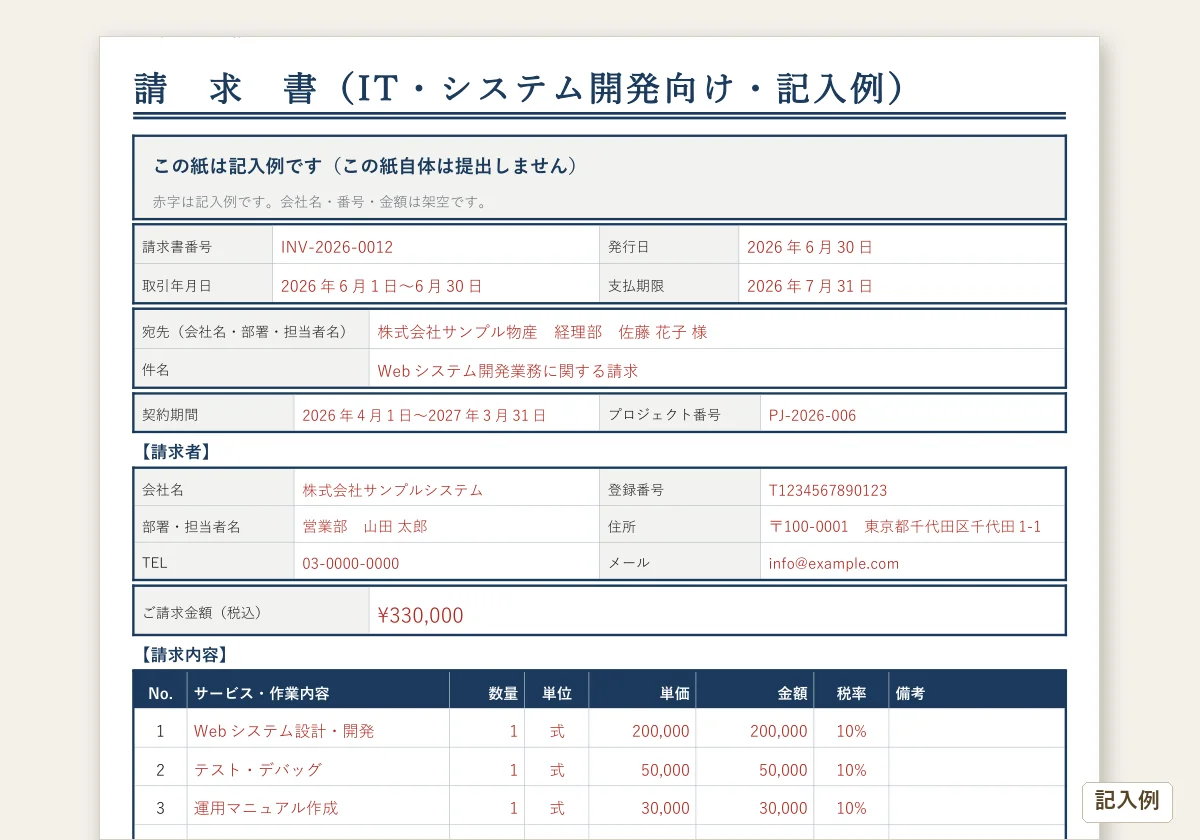The image size is (1200, 840).
Task: Select contract period 2026年4月1日〜2027年3月31日
Action: coord(424,415)
